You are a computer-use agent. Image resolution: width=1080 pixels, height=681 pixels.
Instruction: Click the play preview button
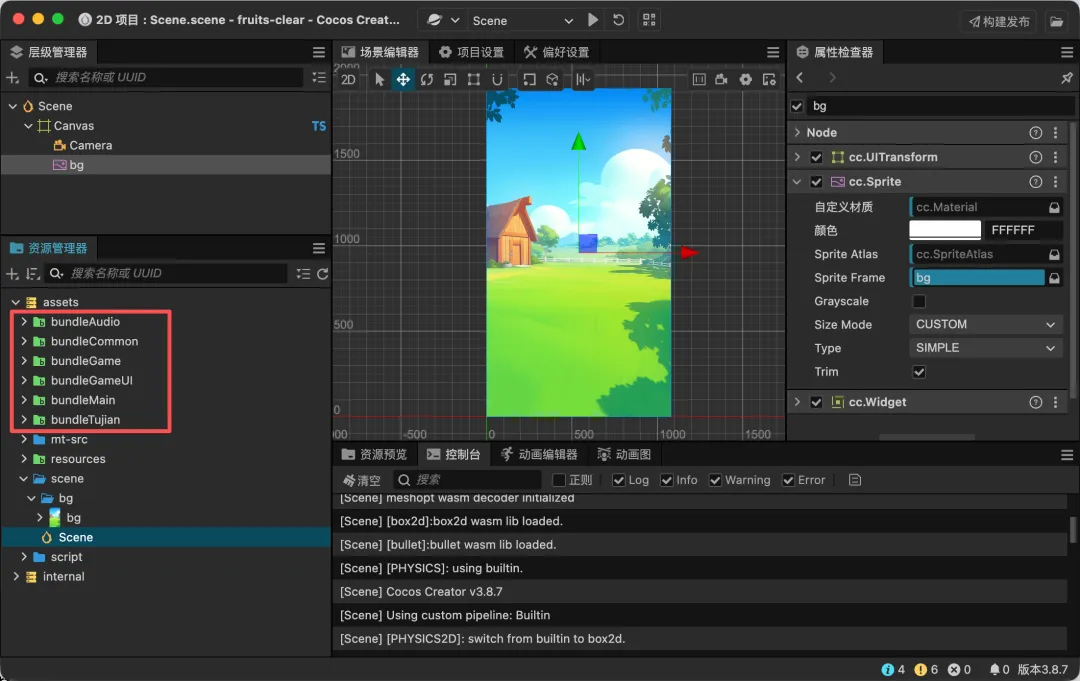click(x=594, y=20)
